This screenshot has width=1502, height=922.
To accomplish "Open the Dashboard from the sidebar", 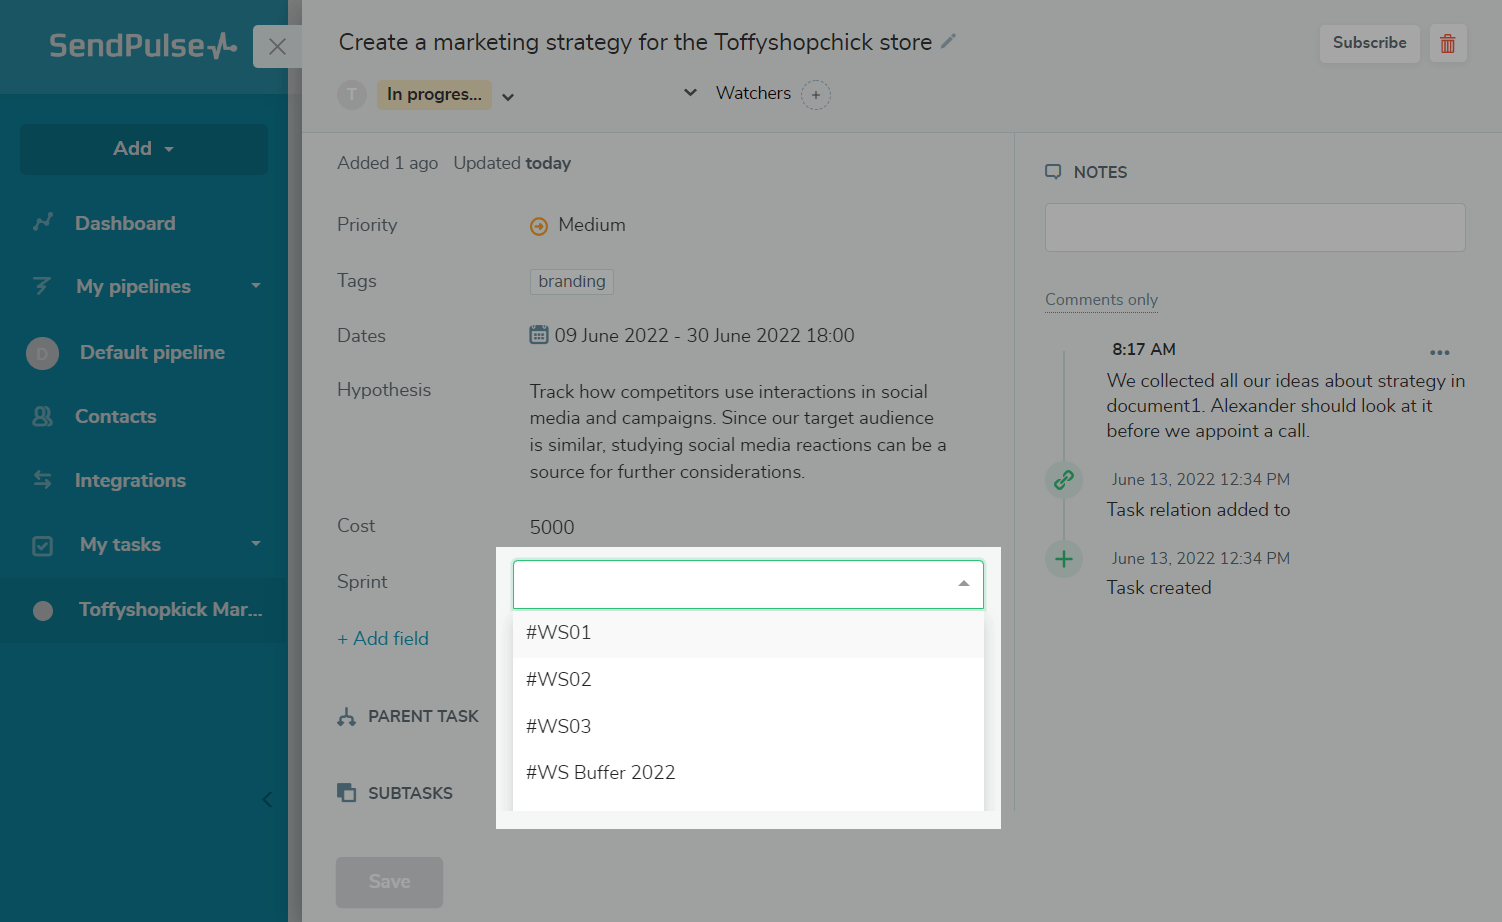I will tap(125, 223).
